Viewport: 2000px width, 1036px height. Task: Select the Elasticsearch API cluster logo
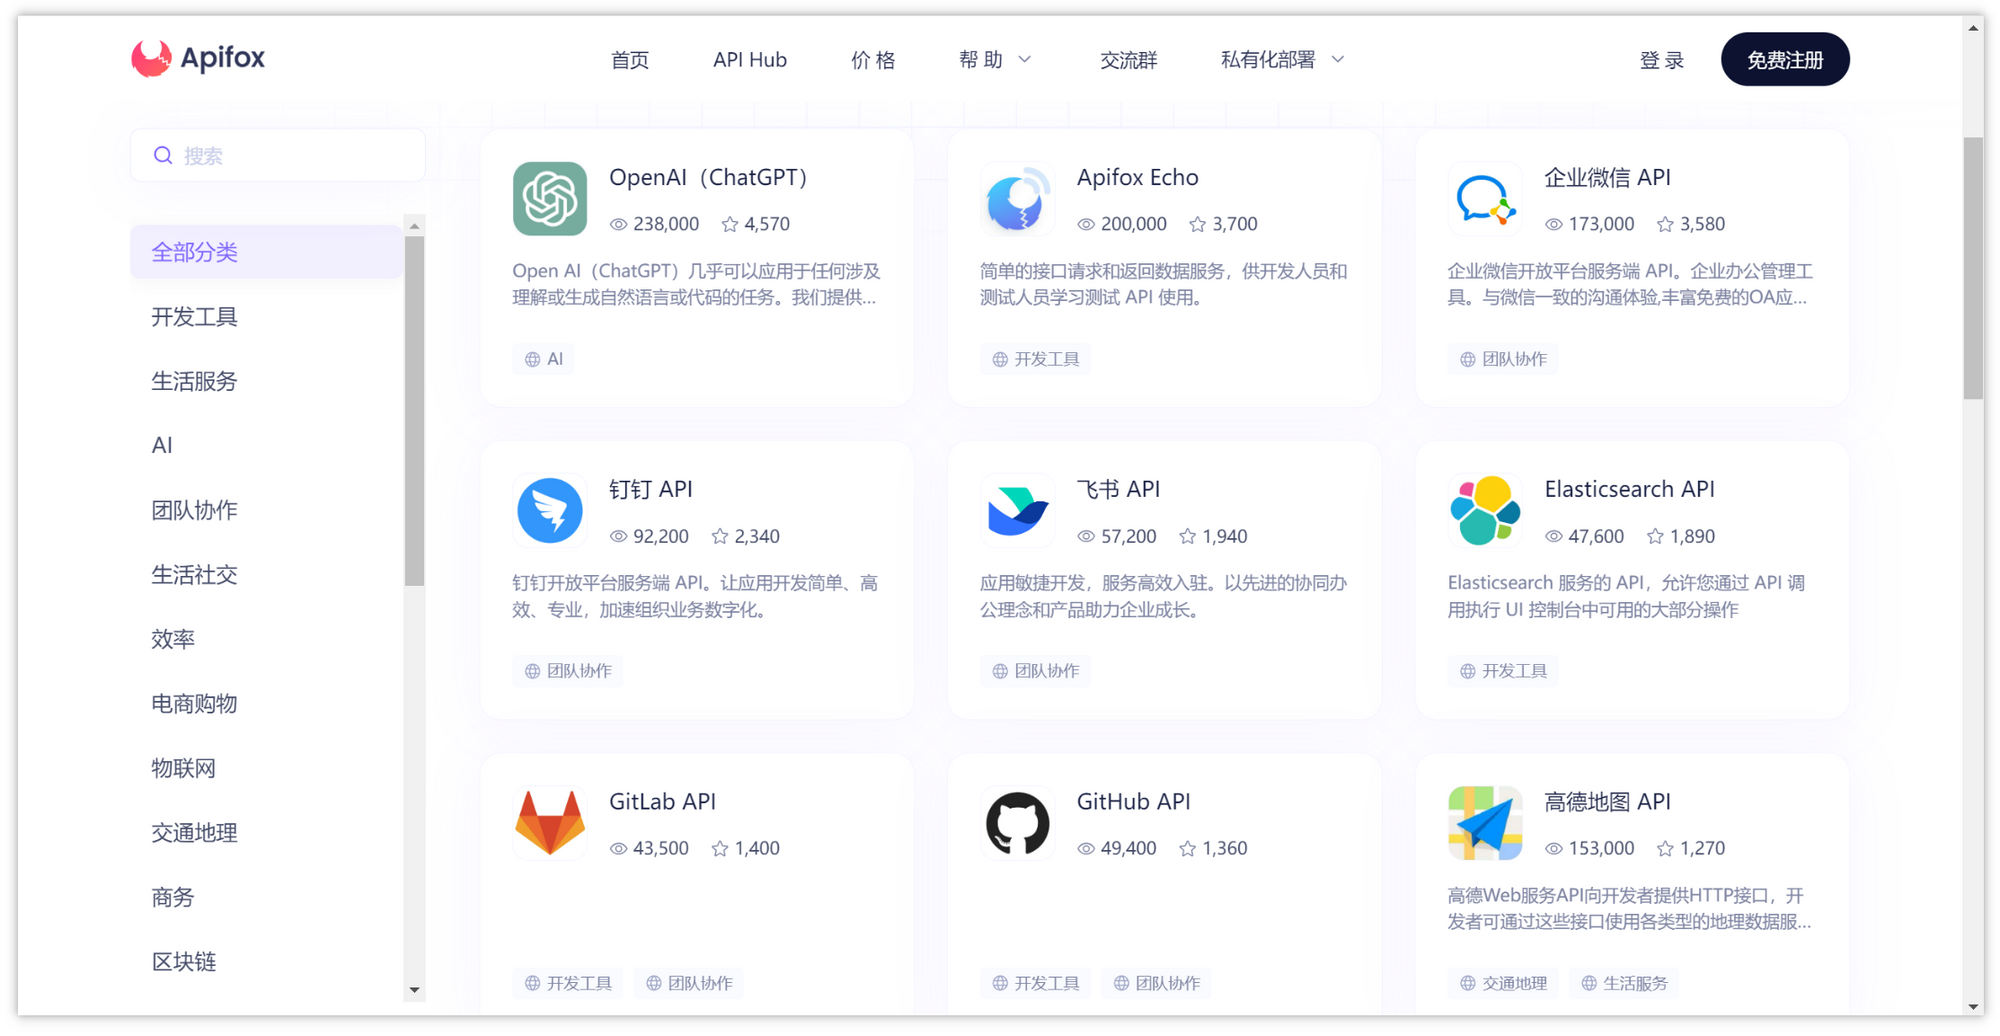1484,510
